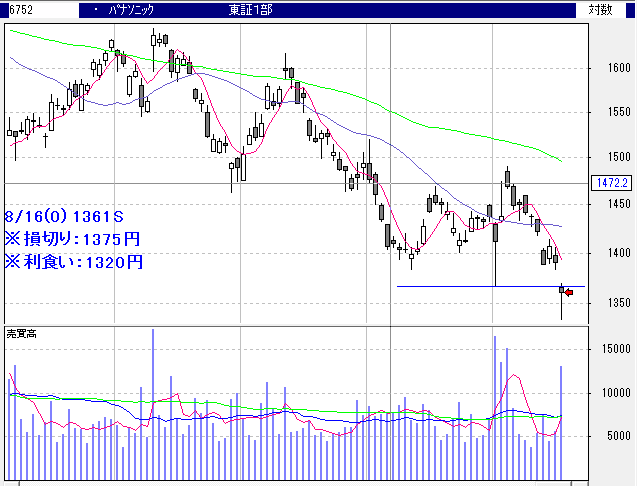Click the 損切り:1375円 stop-loss note
This screenshot has width=637, height=486.
click(x=74, y=239)
